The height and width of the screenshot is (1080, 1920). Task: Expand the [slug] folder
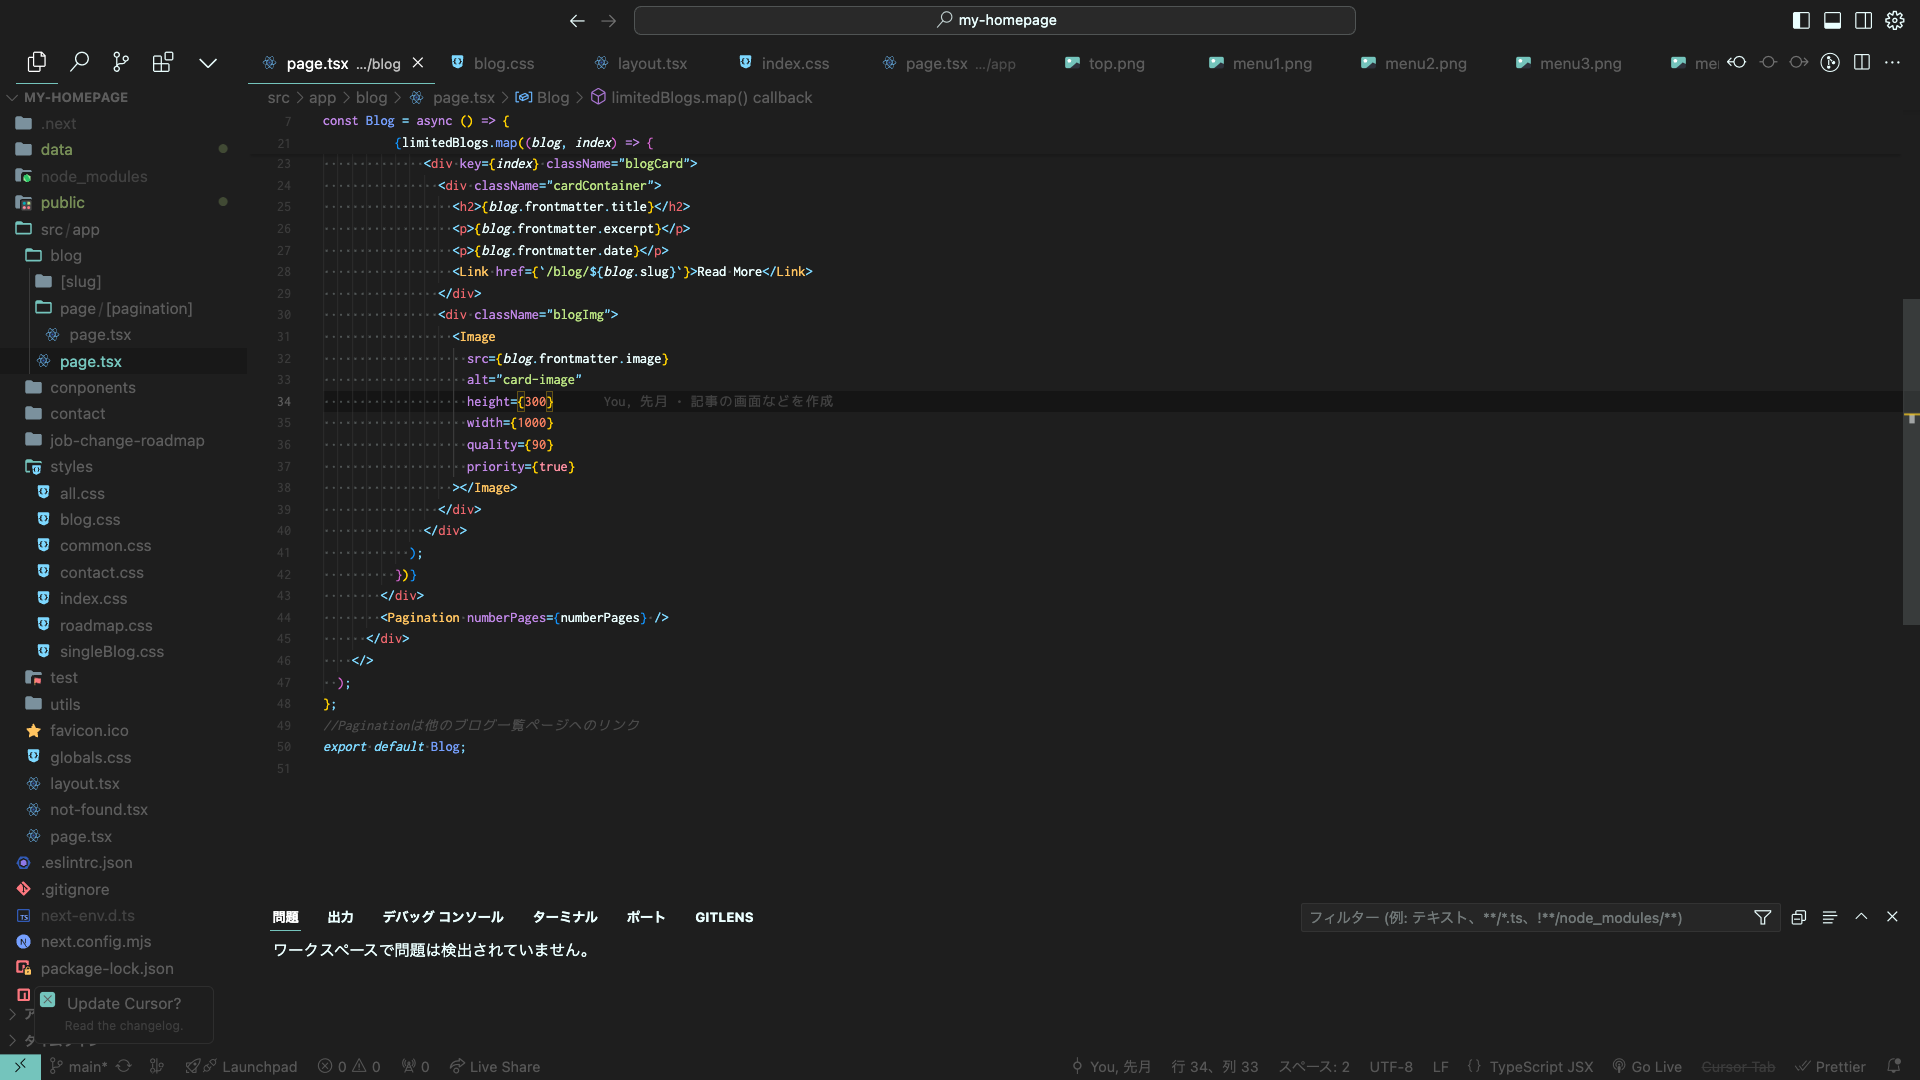tap(80, 281)
